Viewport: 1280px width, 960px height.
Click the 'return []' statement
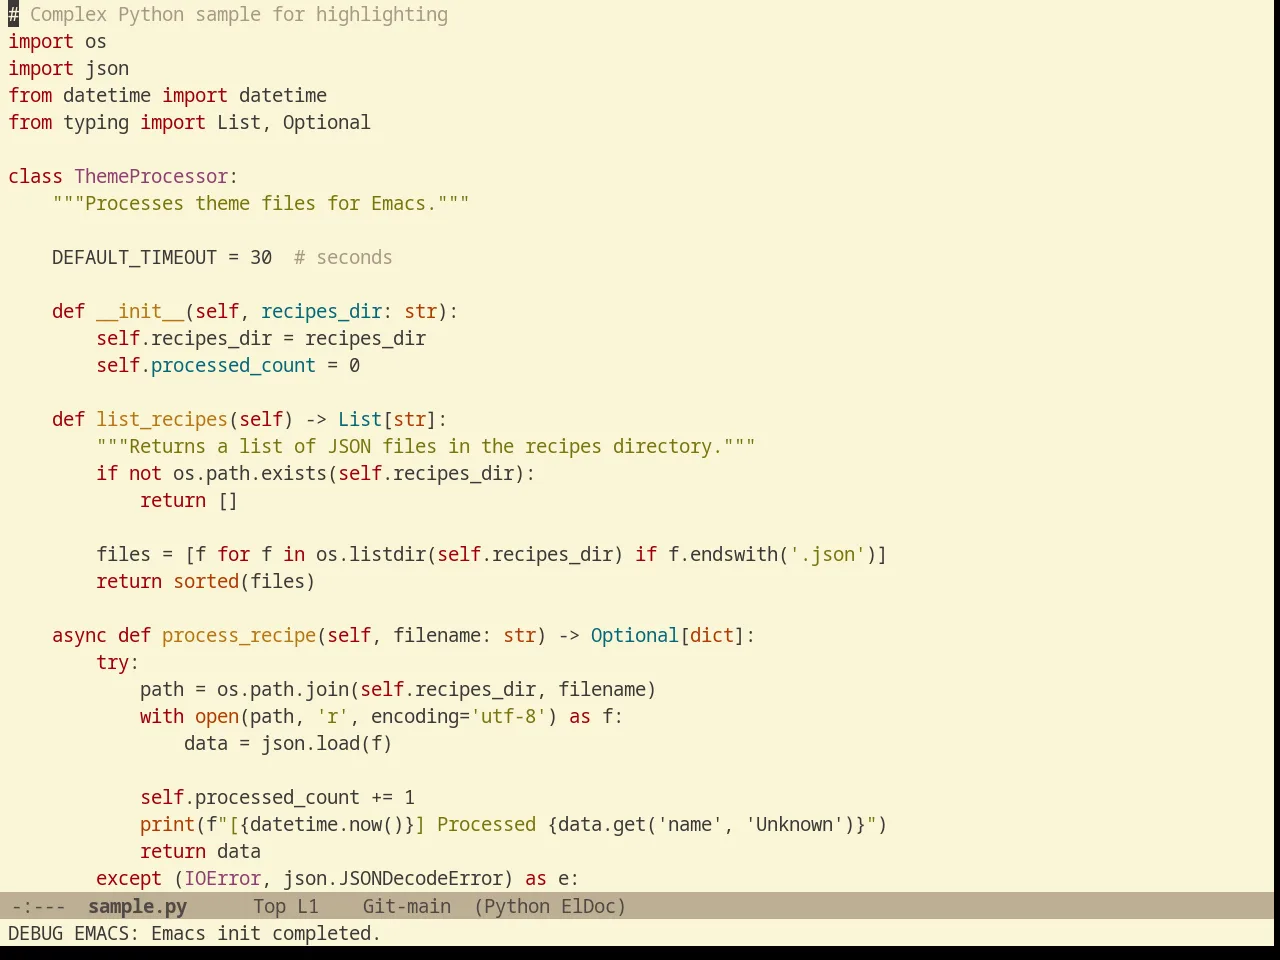[x=189, y=500]
